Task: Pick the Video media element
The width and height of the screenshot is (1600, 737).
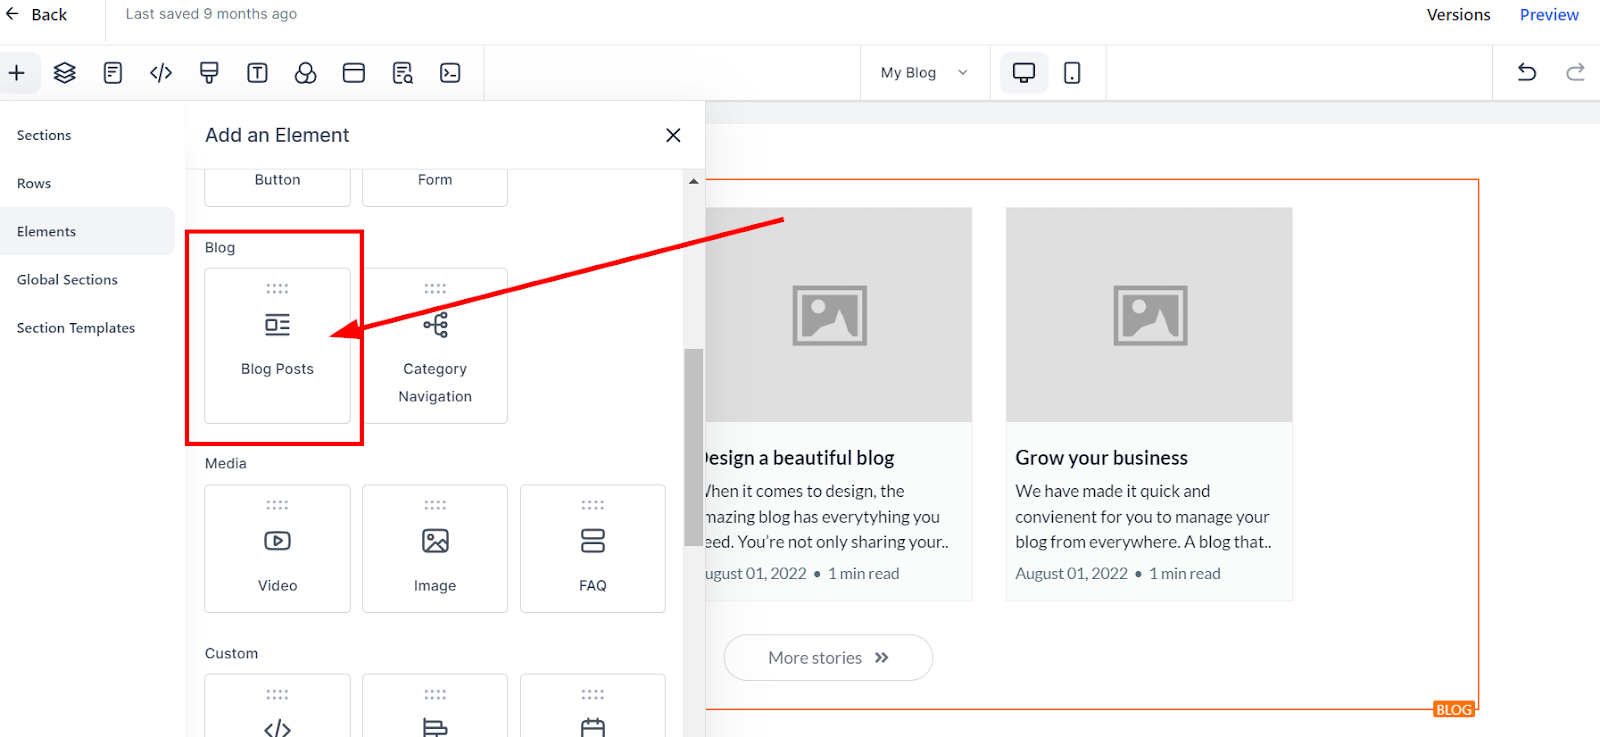Action: (x=277, y=548)
